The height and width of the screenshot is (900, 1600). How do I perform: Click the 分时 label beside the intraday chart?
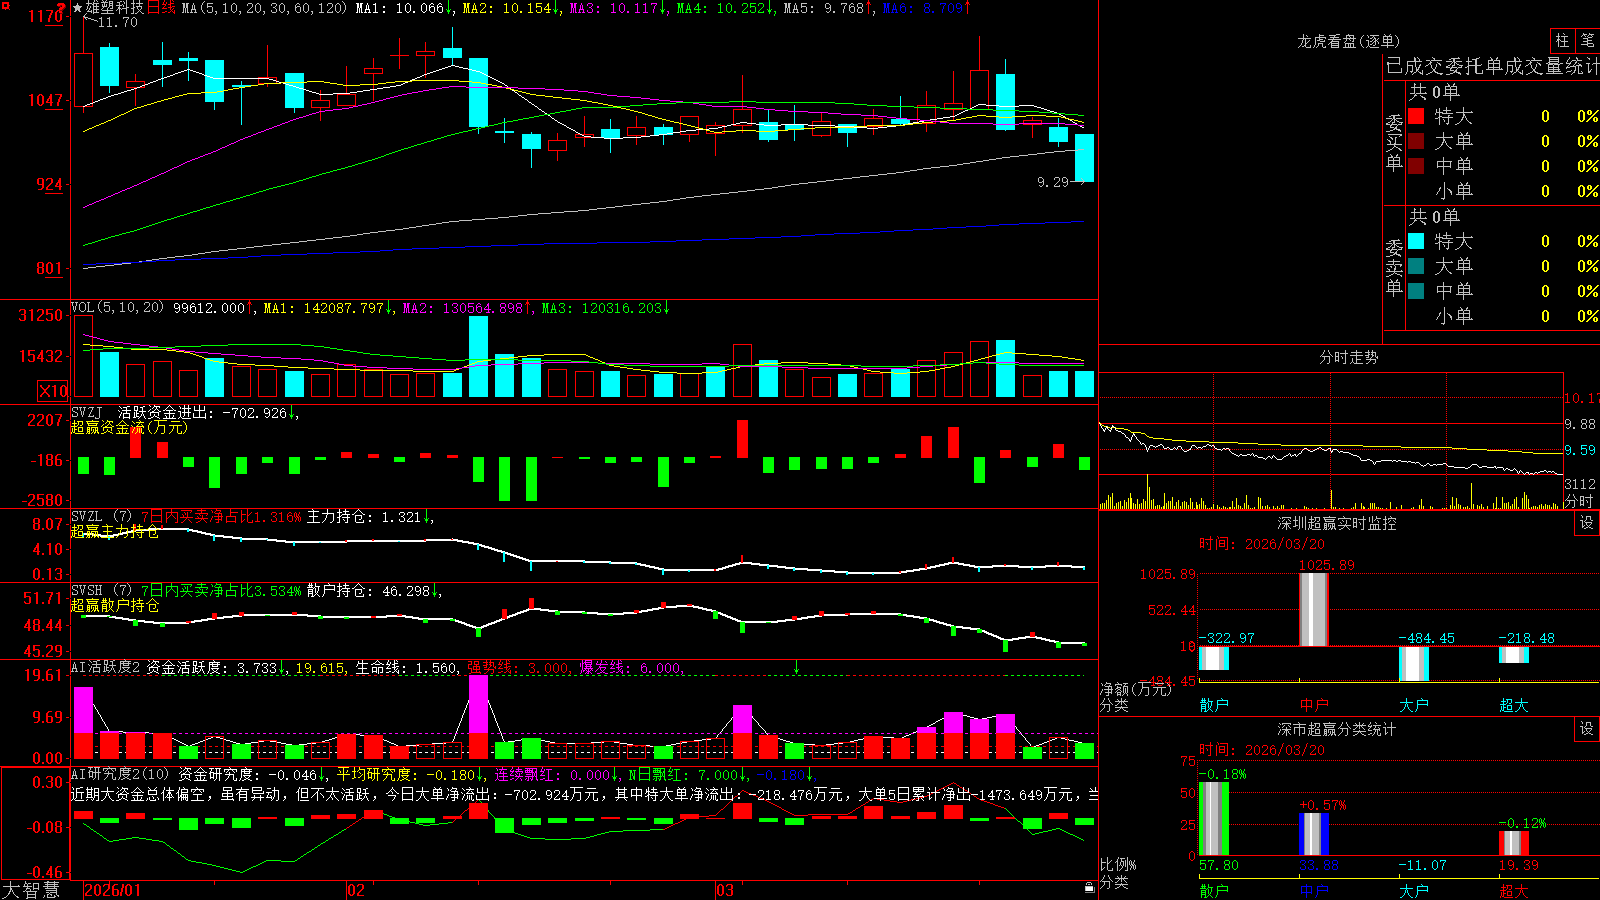(1579, 501)
